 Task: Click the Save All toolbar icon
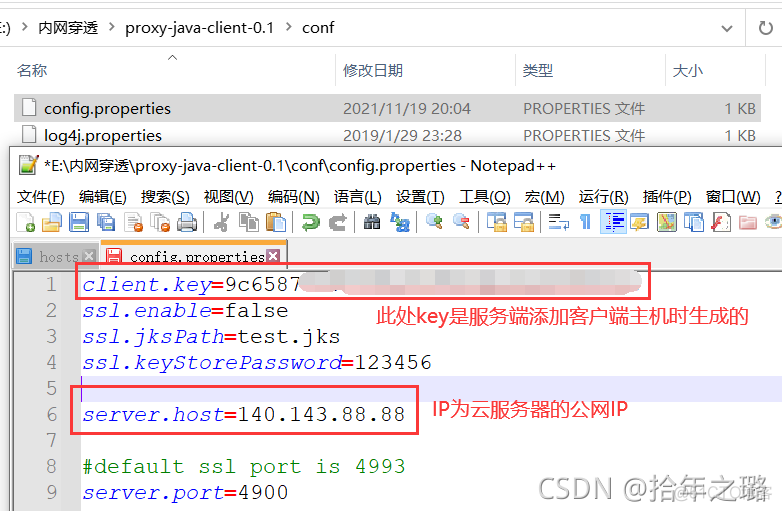[106, 222]
